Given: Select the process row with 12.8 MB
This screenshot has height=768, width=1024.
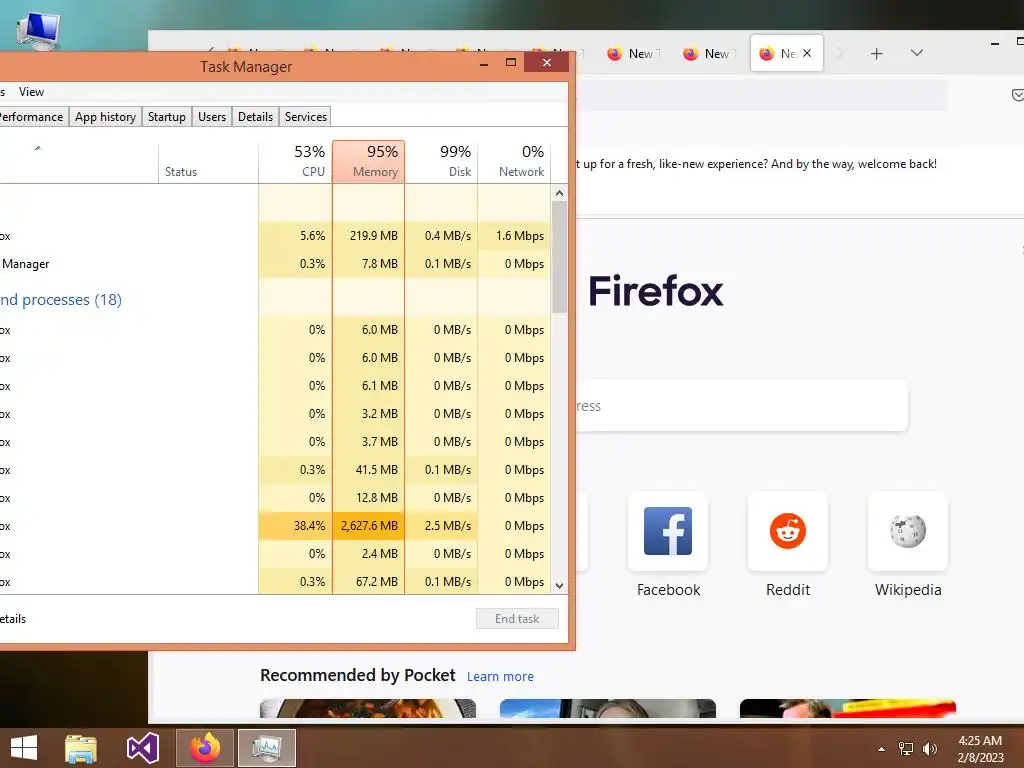Looking at the screenshot, I should point(274,498).
